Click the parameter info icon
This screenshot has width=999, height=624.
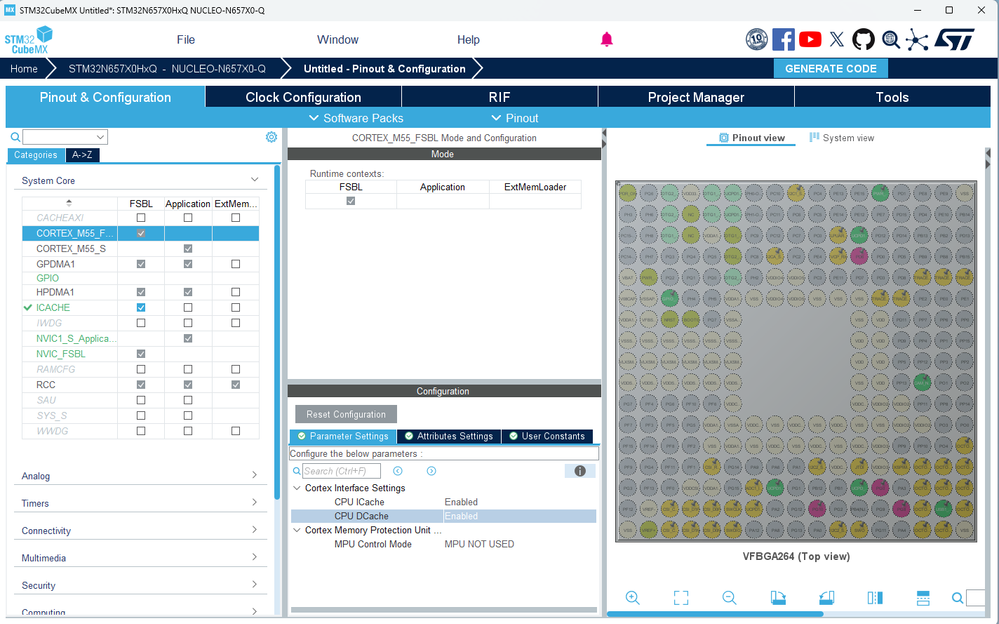tap(580, 471)
